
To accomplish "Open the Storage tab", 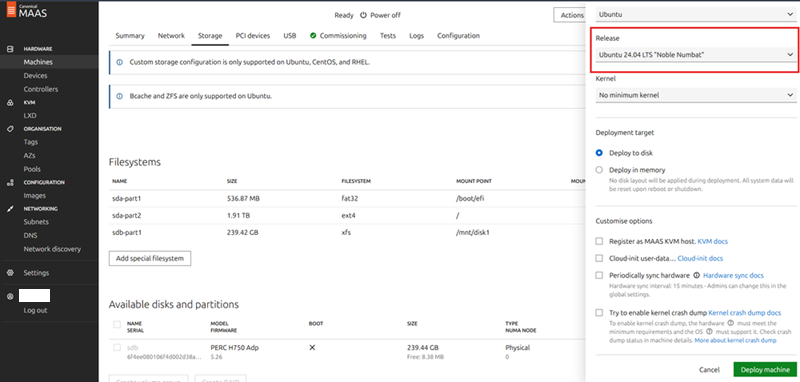I will [x=210, y=36].
